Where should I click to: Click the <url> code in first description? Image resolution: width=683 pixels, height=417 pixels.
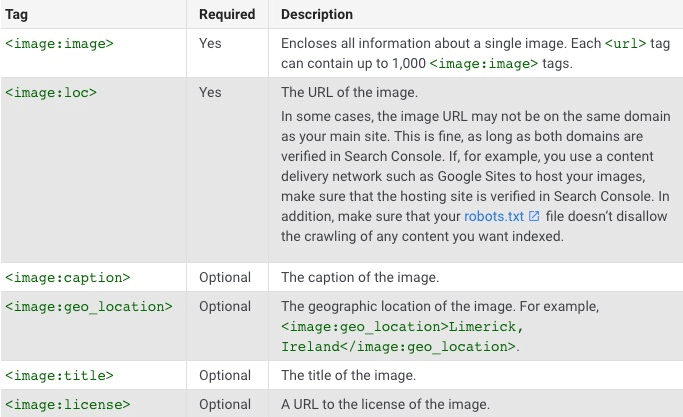coord(626,44)
